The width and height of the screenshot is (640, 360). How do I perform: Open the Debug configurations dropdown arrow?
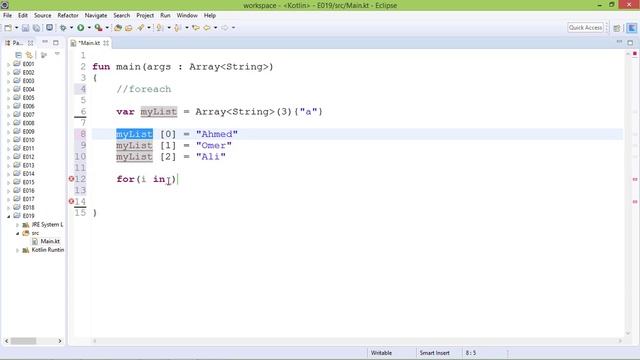71,28
